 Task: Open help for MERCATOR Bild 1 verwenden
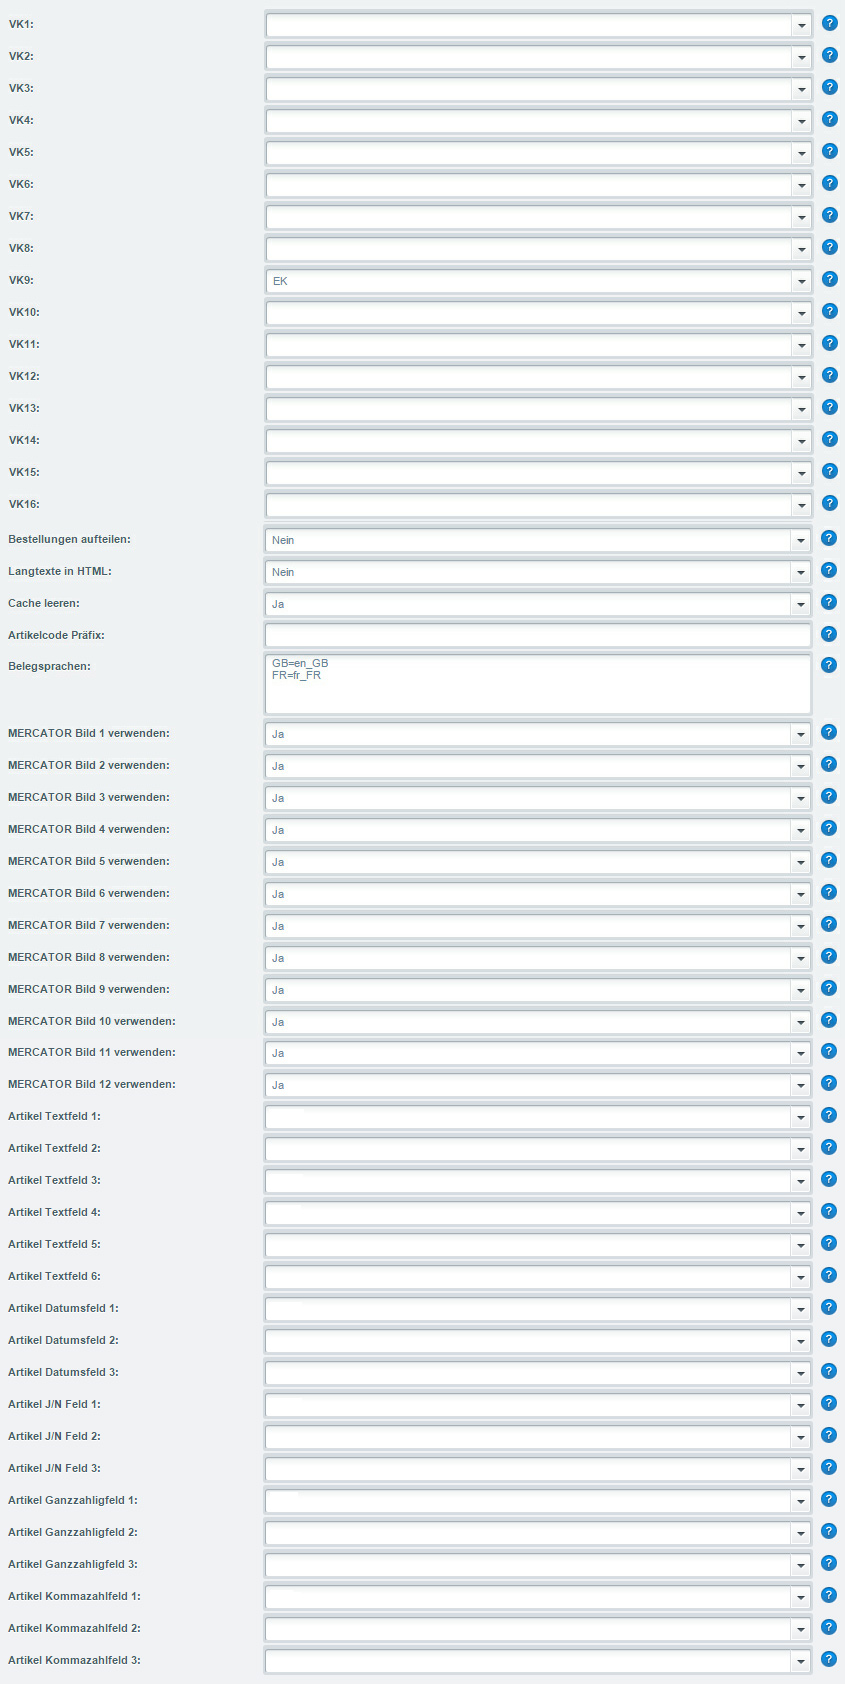pos(829,732)
